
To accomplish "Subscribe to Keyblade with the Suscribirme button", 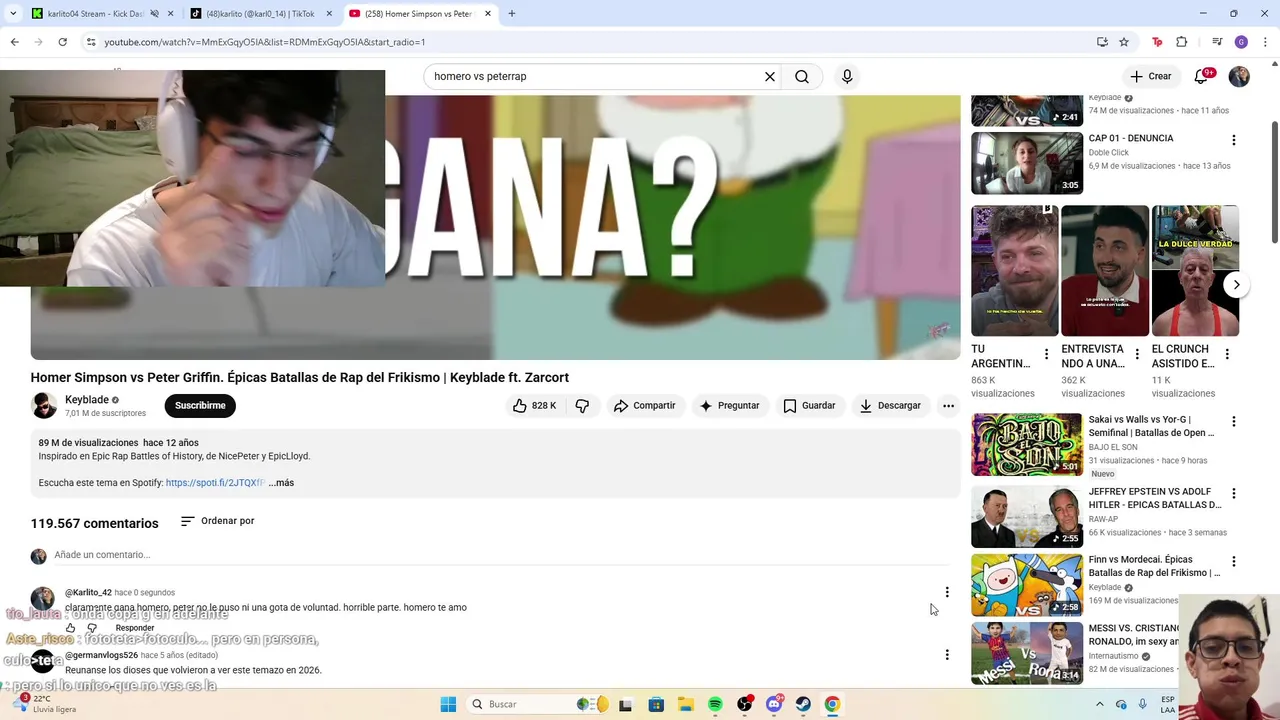I will click(200, 406).
